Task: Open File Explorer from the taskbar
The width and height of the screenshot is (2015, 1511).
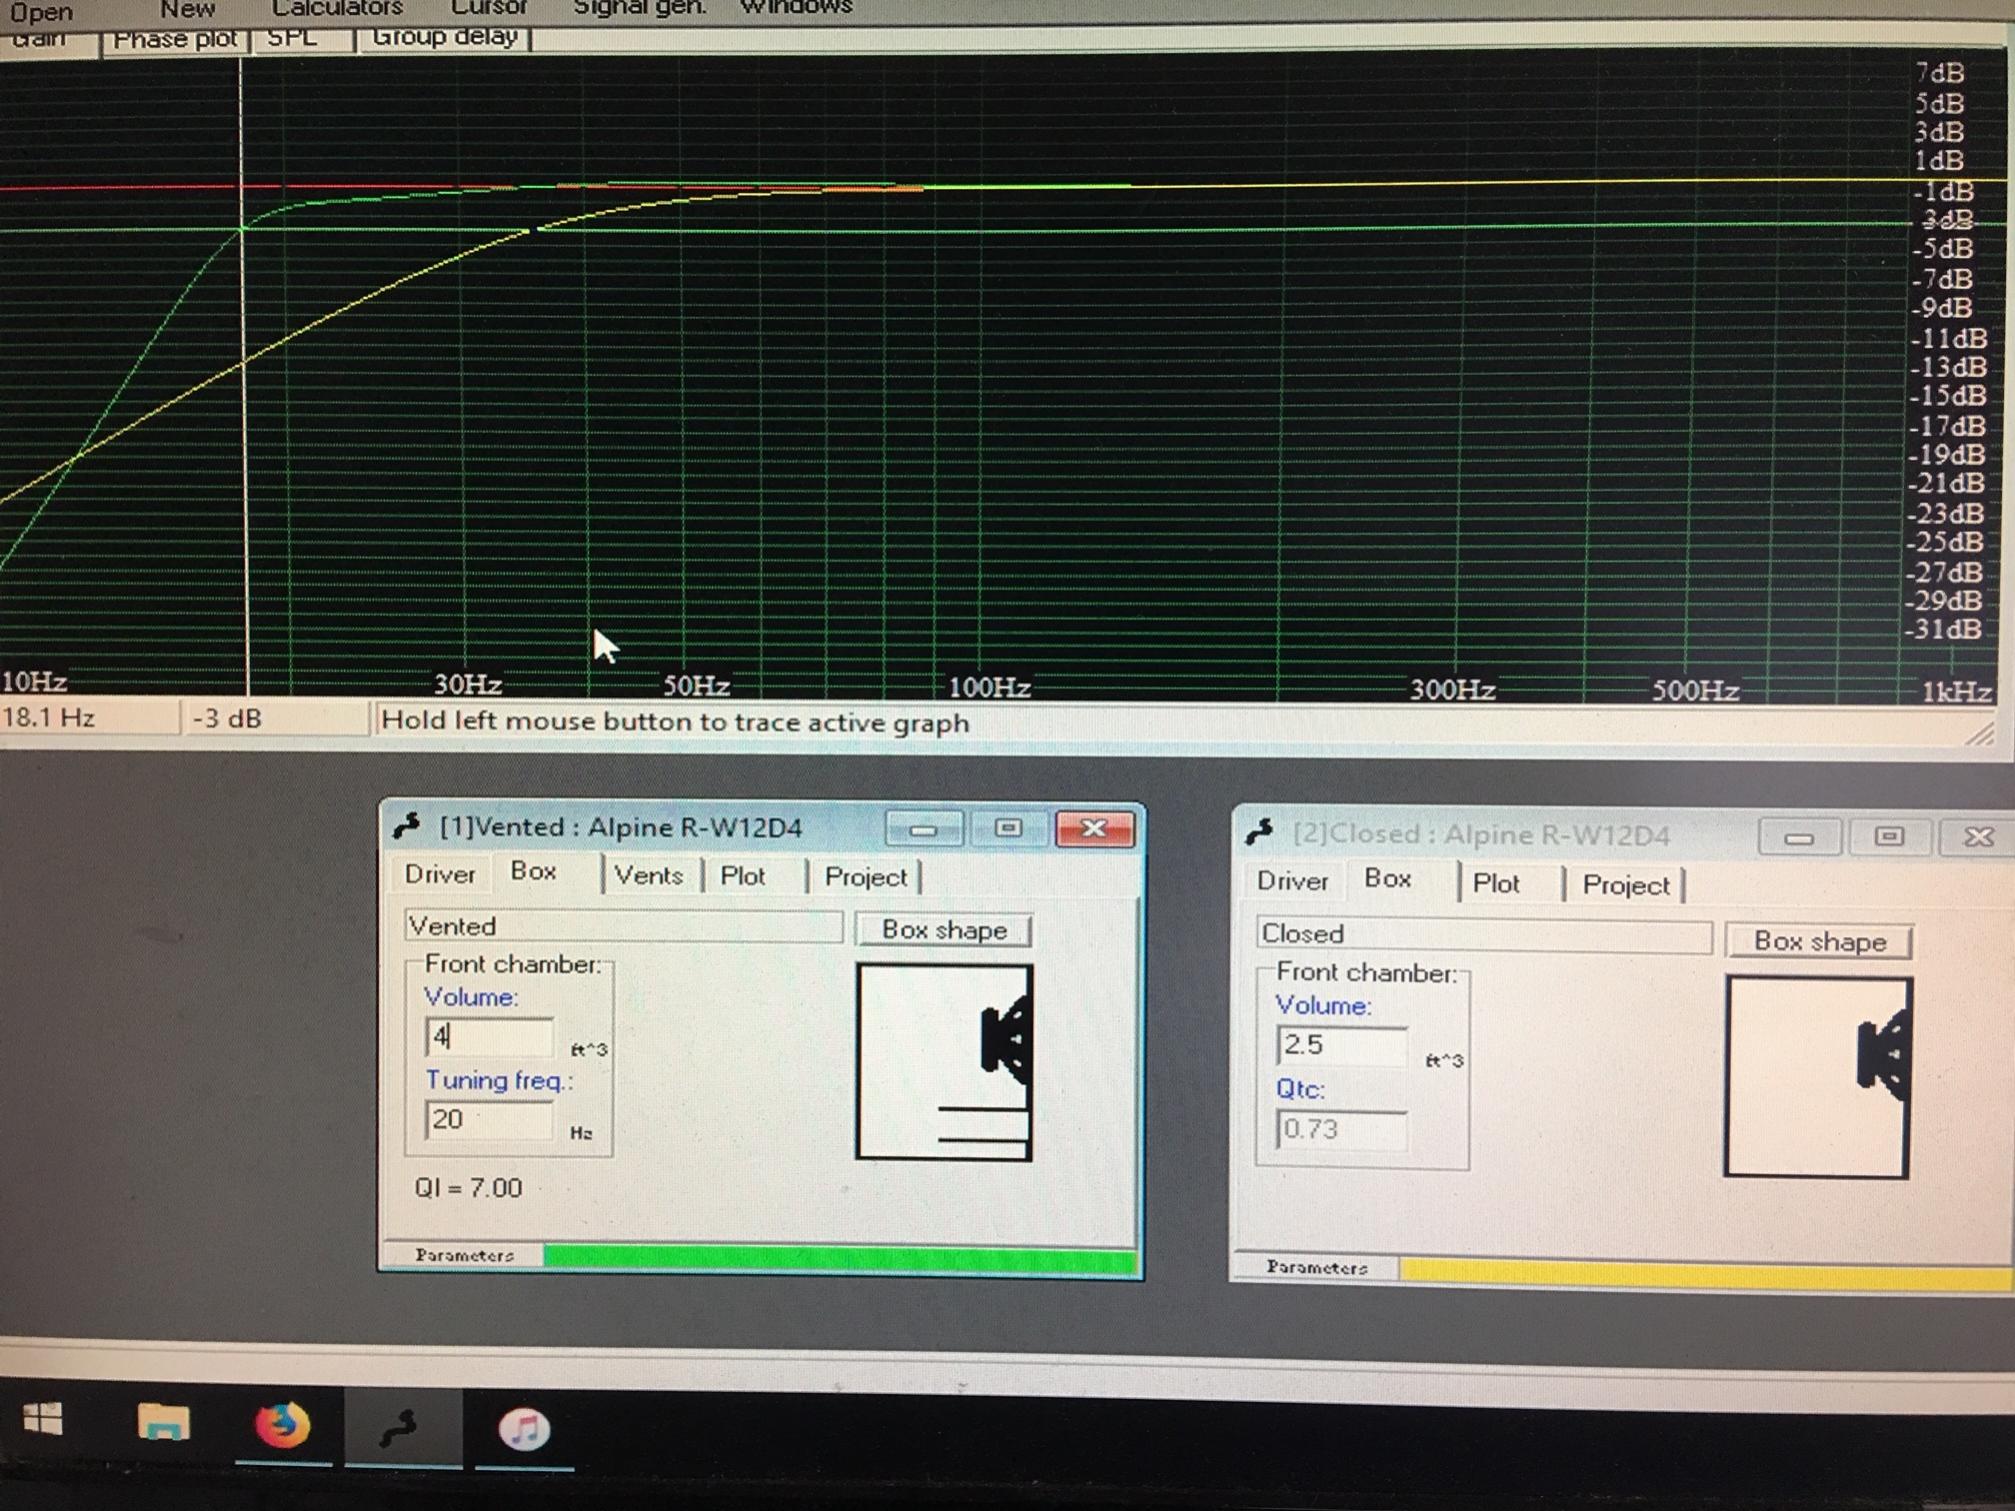Action: click(x=163, y=1422)
